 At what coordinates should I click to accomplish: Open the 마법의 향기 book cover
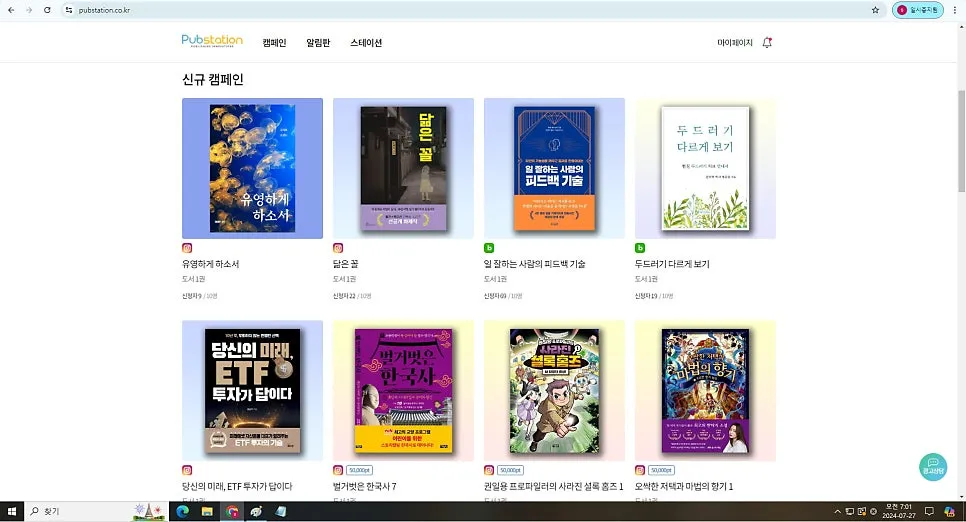705,391
